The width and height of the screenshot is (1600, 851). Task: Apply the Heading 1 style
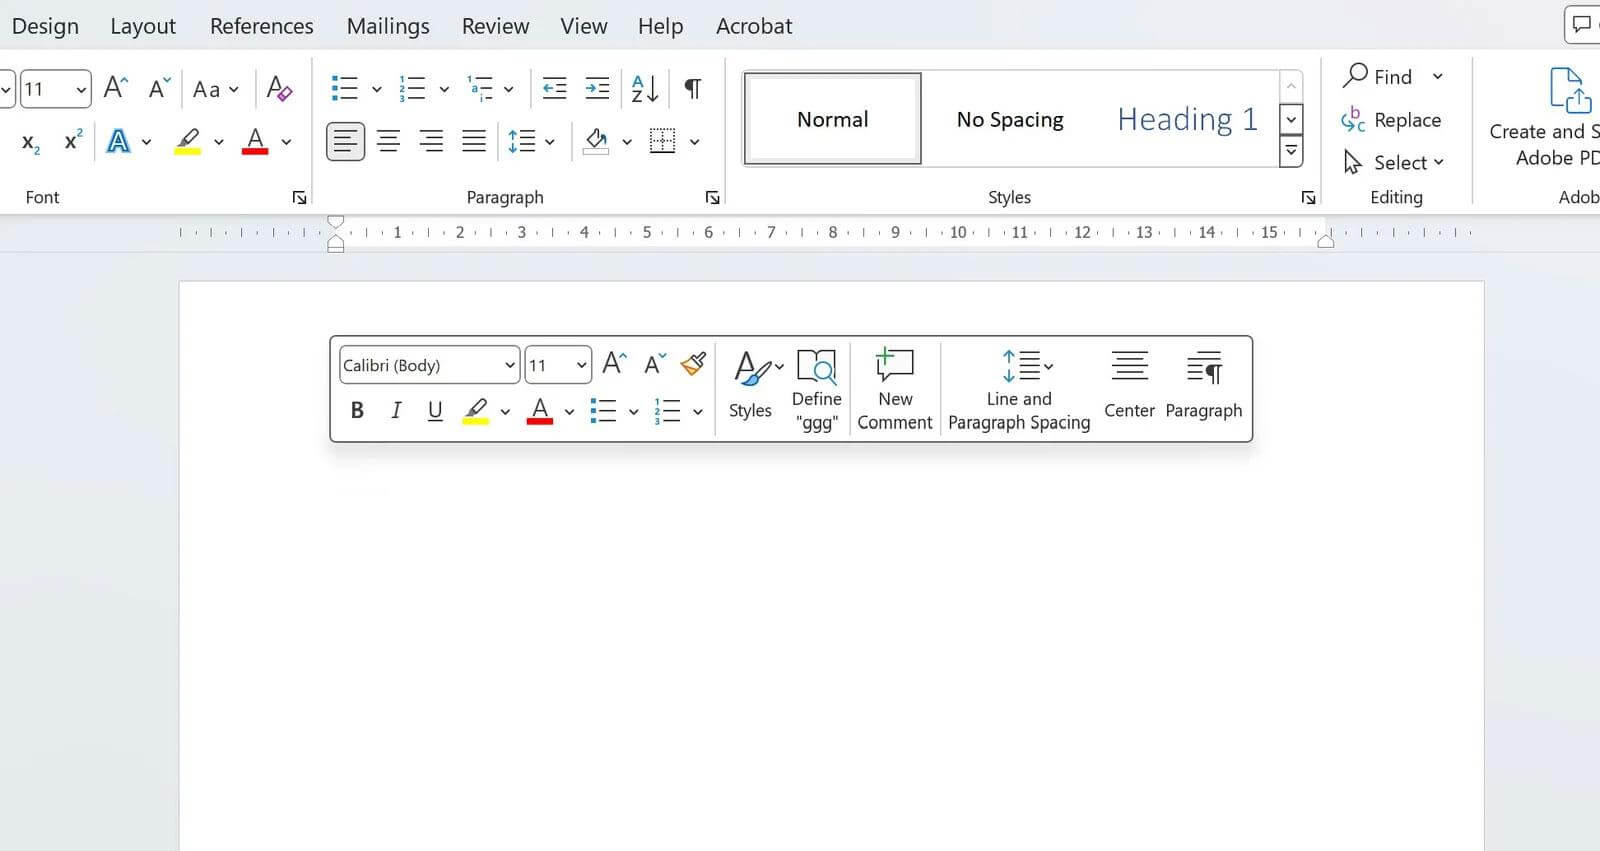pos(1187,119)
